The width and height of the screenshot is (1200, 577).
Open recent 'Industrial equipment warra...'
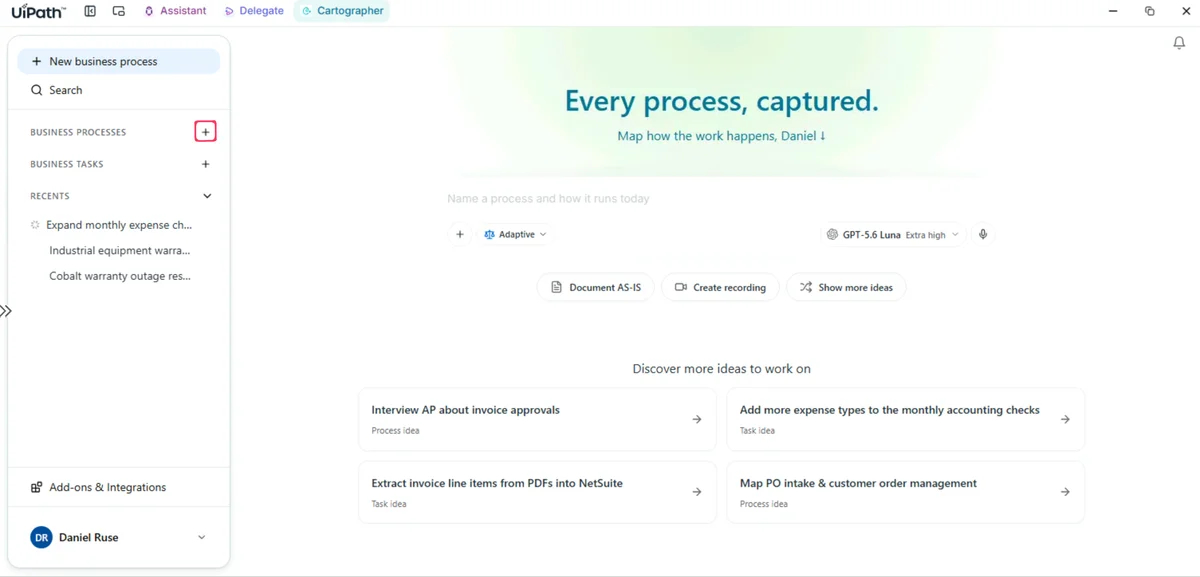(119, 251)
